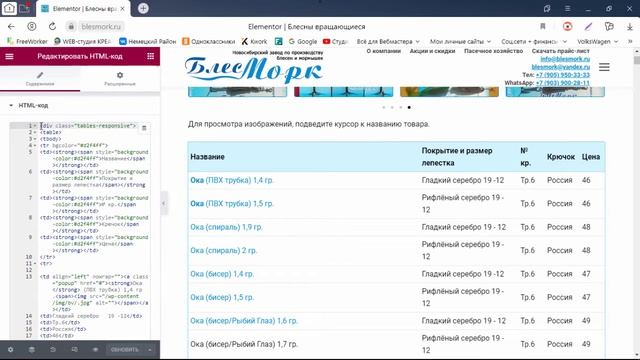The image size is (640, 360).
Task: Open the Yandex account circle icon
Action: [x=32, y=27]
